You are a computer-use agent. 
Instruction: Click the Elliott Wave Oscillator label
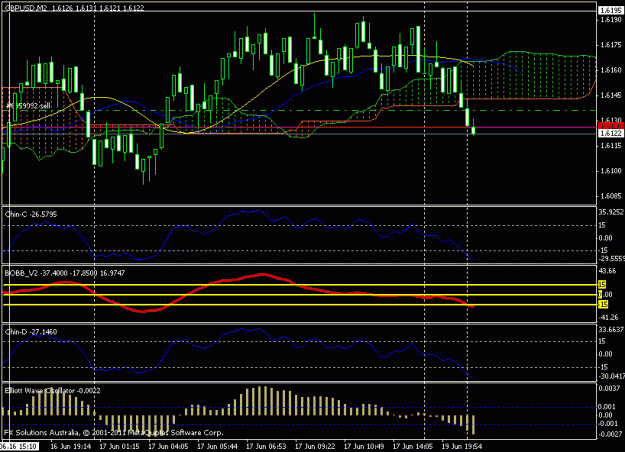pyautogui.click(x=52, y=391)
